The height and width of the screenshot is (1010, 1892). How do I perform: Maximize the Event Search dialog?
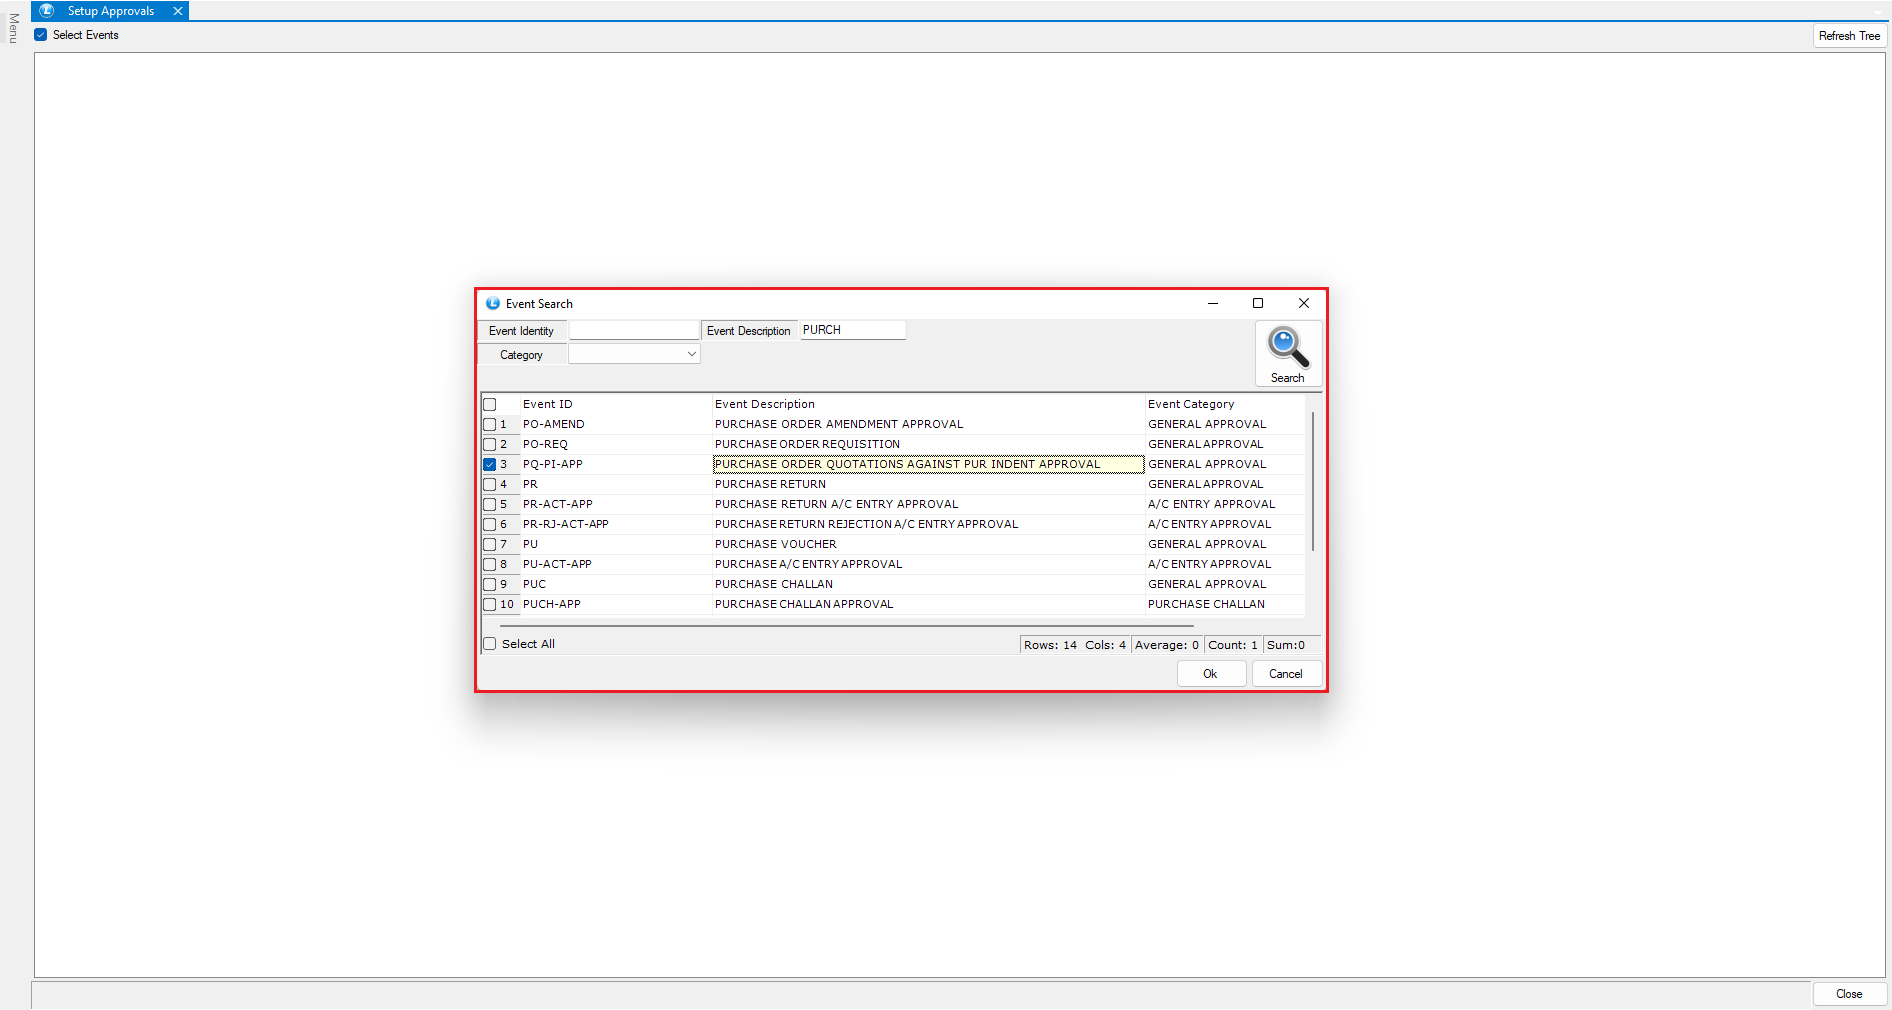pos(1258,303)
